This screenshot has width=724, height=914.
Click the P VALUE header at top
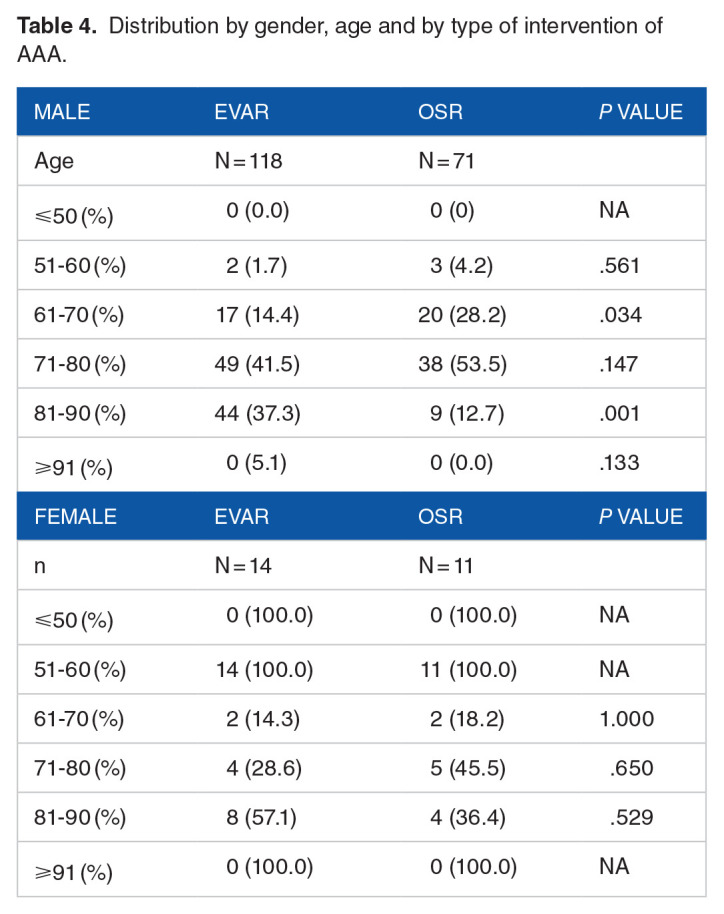[x=641, y=112]
